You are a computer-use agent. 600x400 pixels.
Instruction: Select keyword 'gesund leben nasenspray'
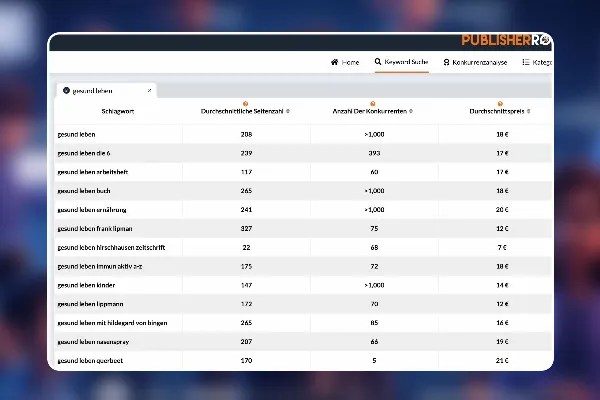93,341
